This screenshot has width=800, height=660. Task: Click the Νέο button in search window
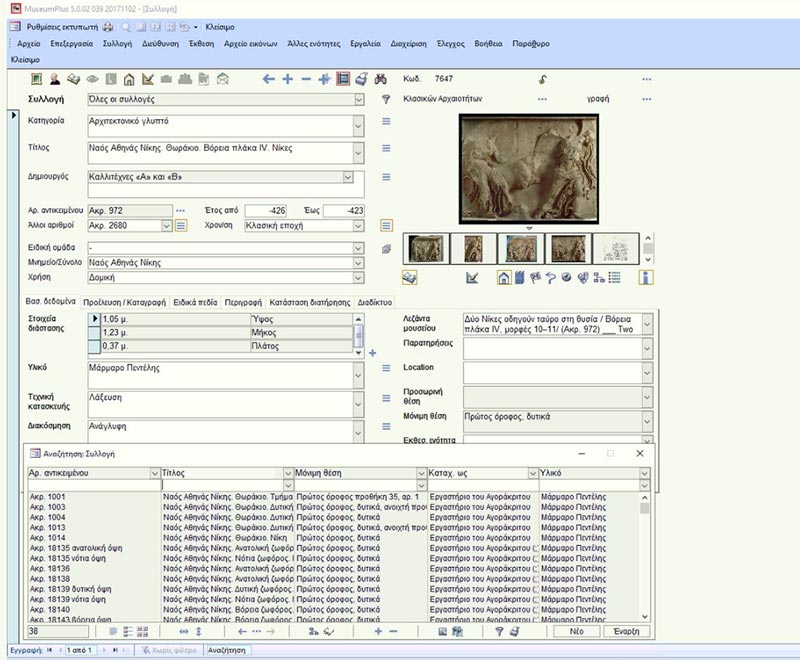click(576, 631)
